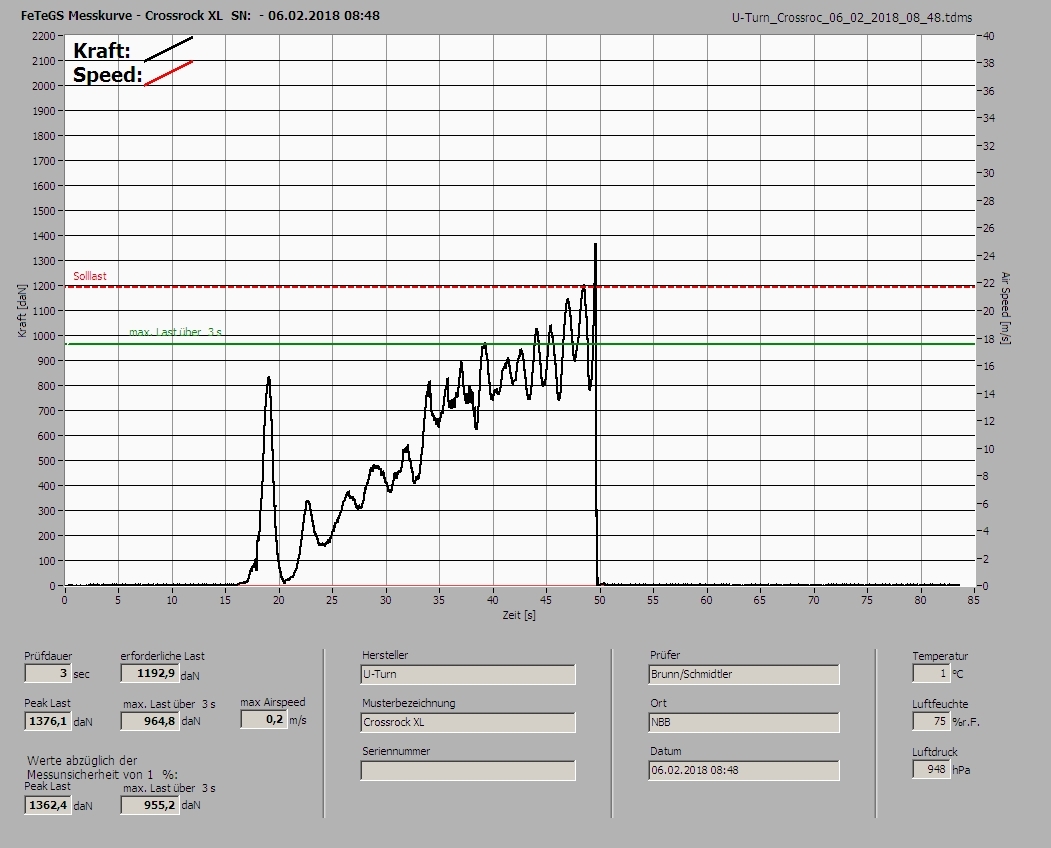This screenshot has width=1051, height=848.
Task: Click the 40 tick on the Air Speed axis
Action: click(989, 36)
